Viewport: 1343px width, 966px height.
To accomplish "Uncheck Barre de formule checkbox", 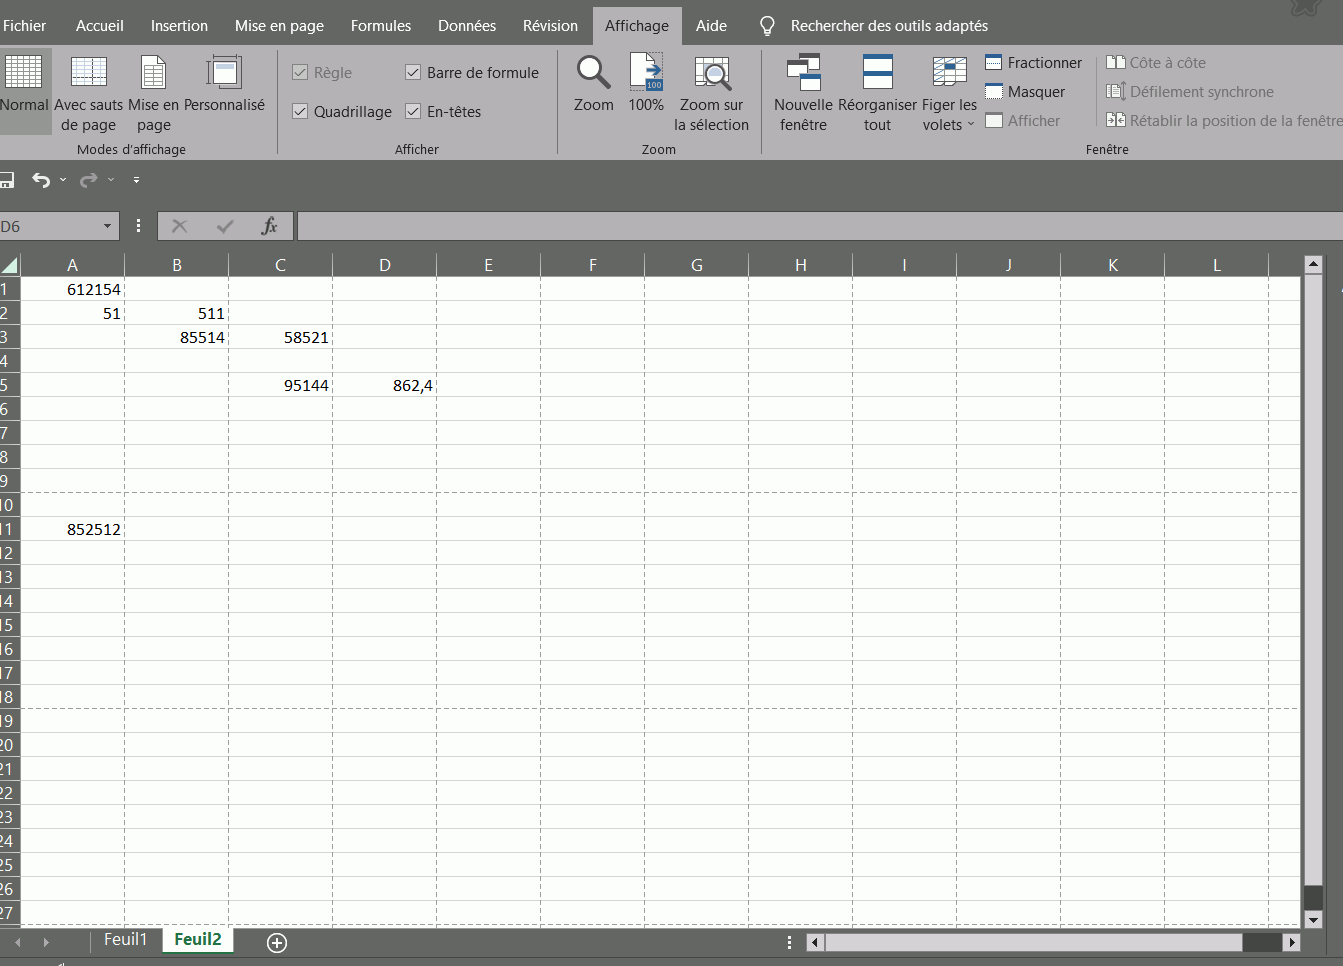I will 413,72.
